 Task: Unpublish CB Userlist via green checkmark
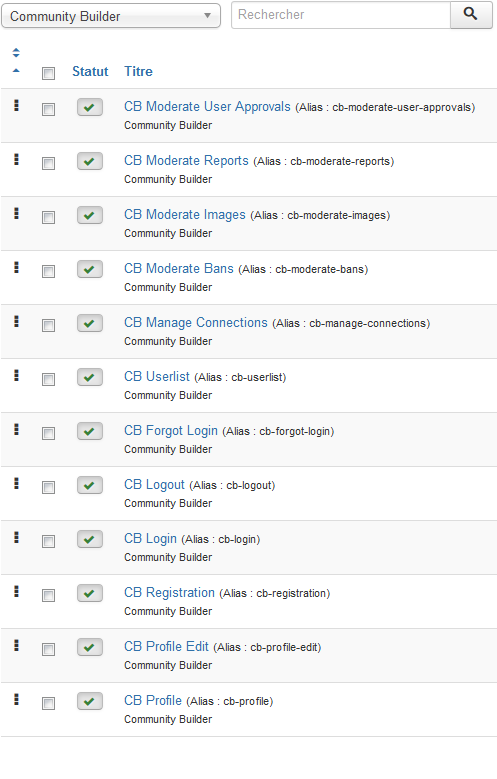click(x=89, y=378)
